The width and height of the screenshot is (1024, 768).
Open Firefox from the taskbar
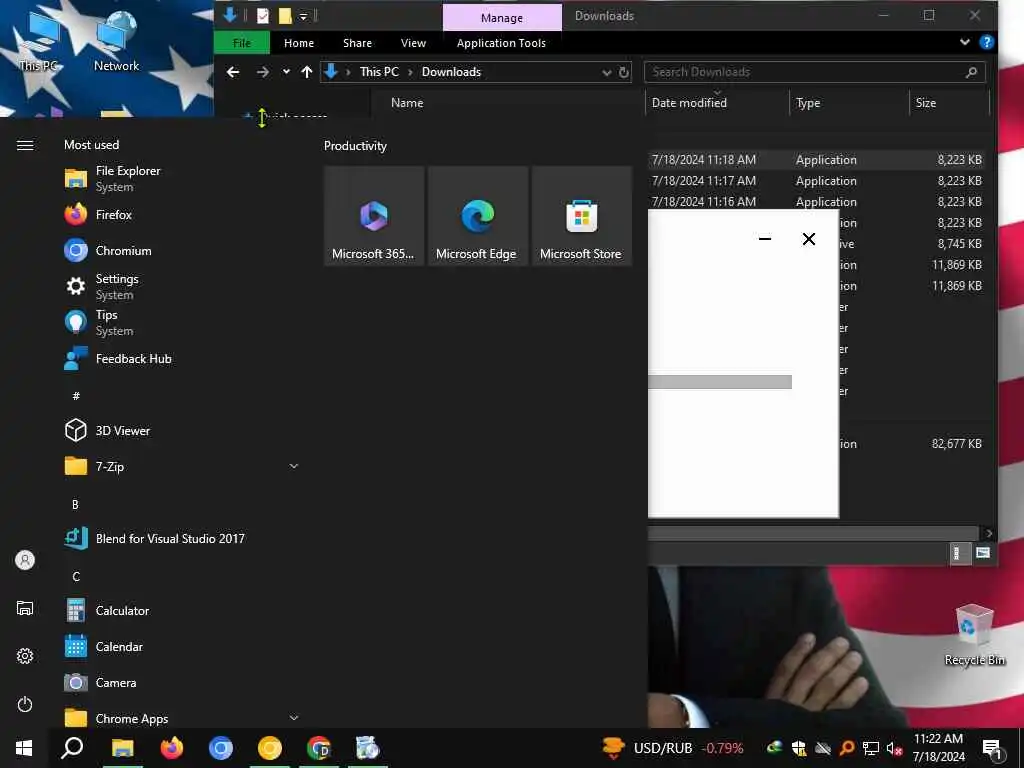coord(172,748)
